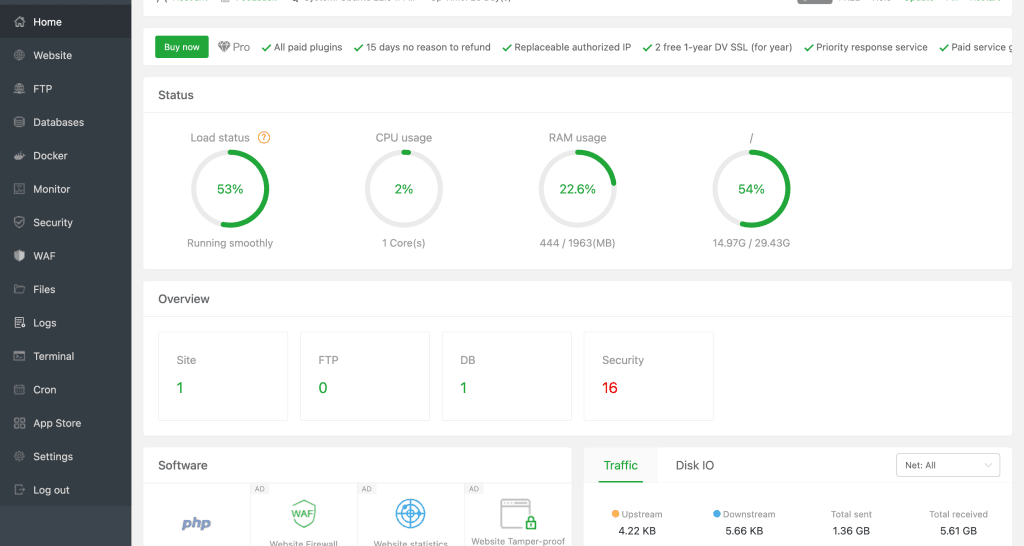This screenshot has height=546, width=1024.
Task: Click the Terminal icon in sidebar
Action: 19,356
